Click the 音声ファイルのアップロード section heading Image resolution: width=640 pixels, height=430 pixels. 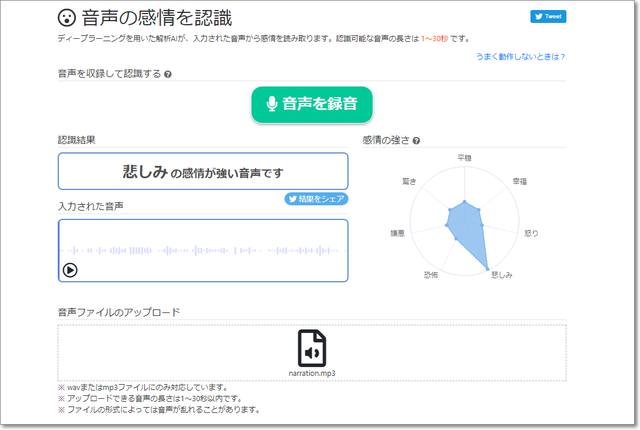point(119,312)
